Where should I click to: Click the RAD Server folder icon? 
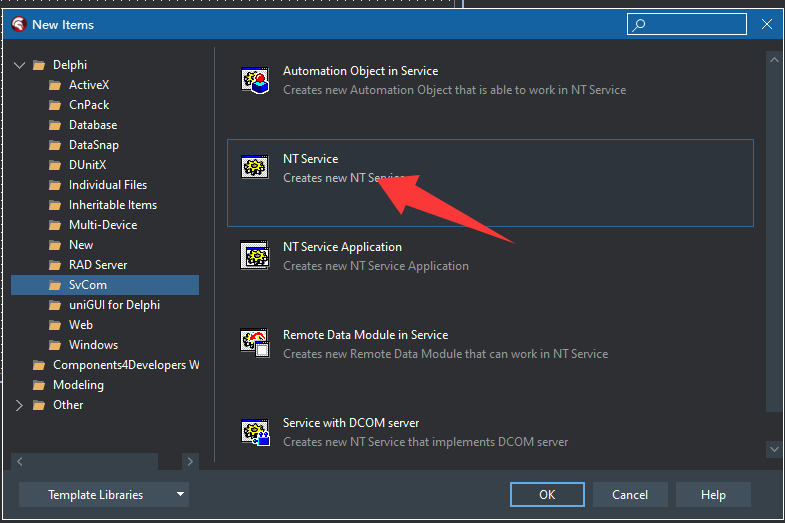(x=55, y=265)
